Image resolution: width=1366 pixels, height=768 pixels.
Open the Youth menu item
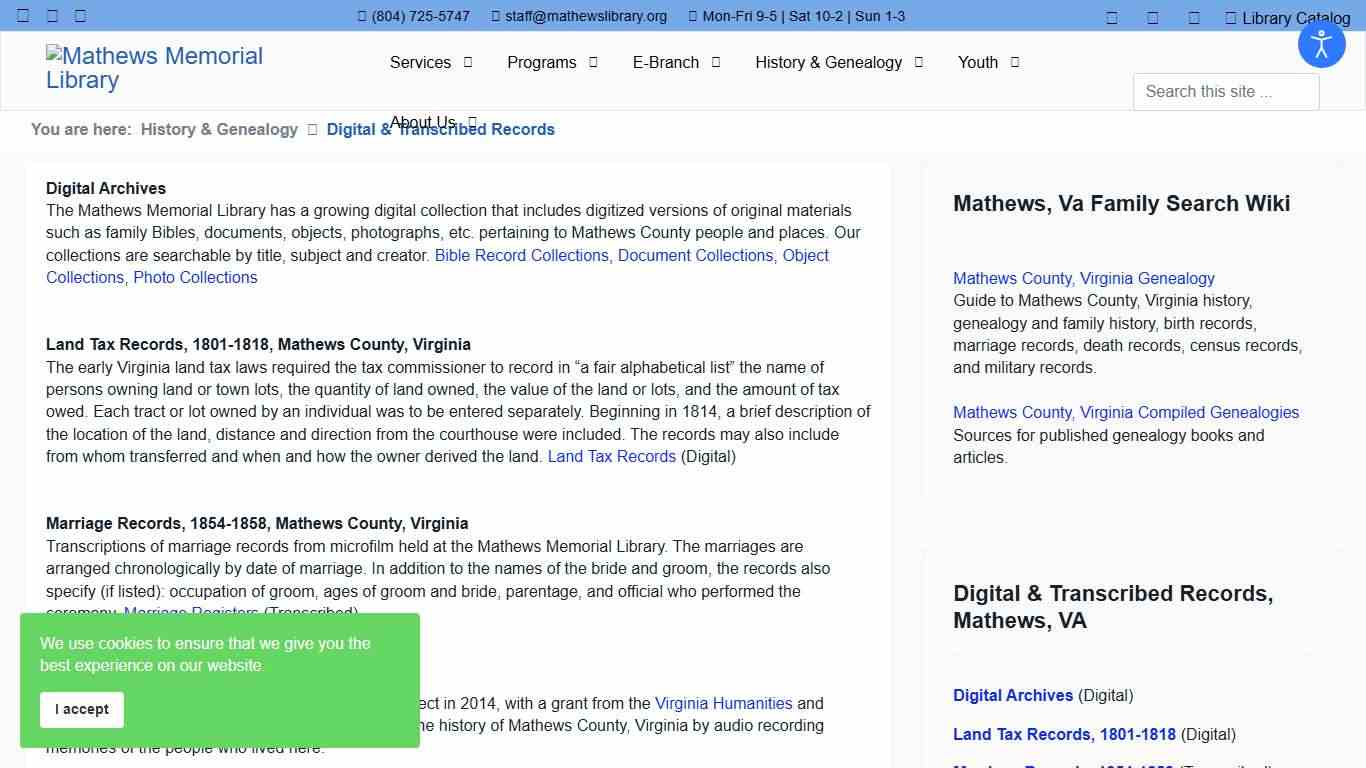[x=976, y=62]
